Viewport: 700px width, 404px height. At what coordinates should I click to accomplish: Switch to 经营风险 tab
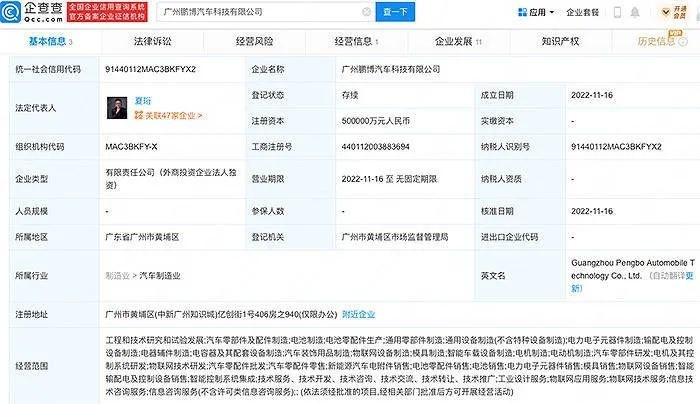[x=254, y=42]
